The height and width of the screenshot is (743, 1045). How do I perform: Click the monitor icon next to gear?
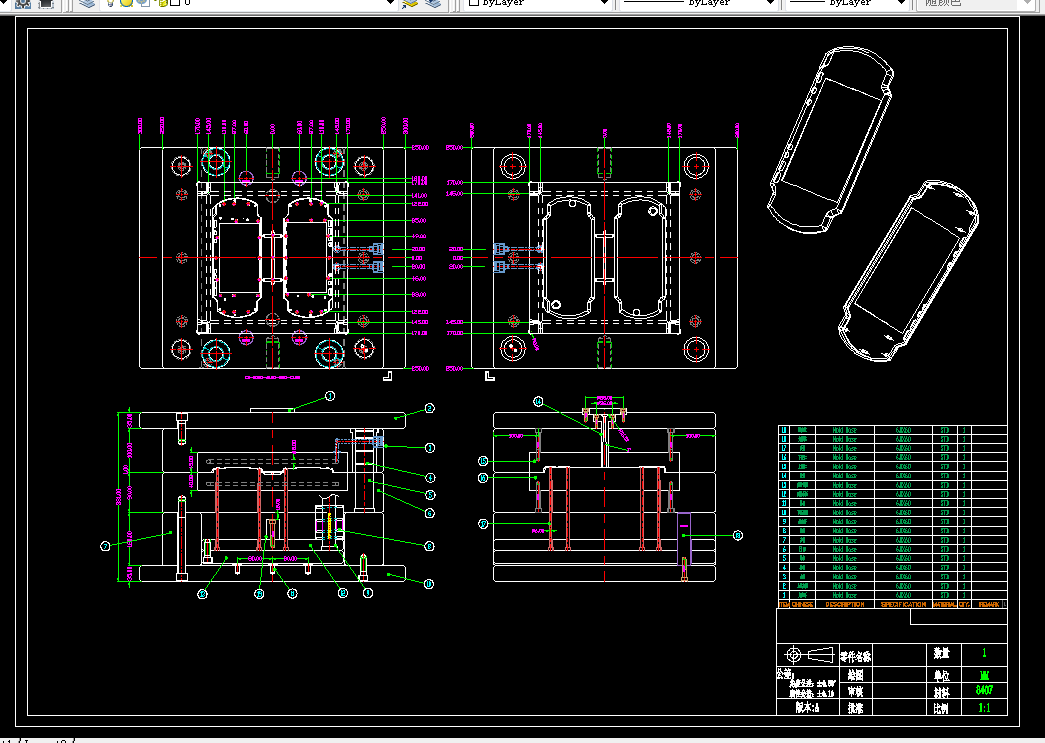click(46, 3)
